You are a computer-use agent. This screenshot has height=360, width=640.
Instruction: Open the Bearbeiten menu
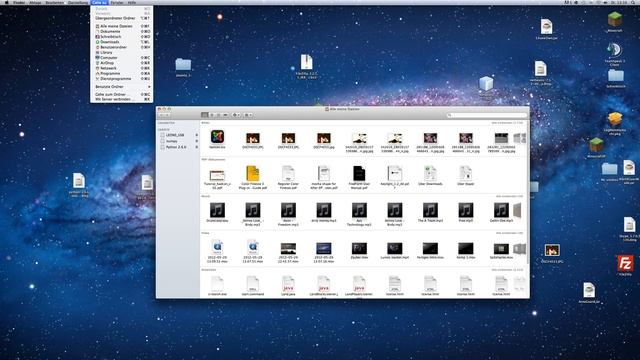click(x=54, y=2)
